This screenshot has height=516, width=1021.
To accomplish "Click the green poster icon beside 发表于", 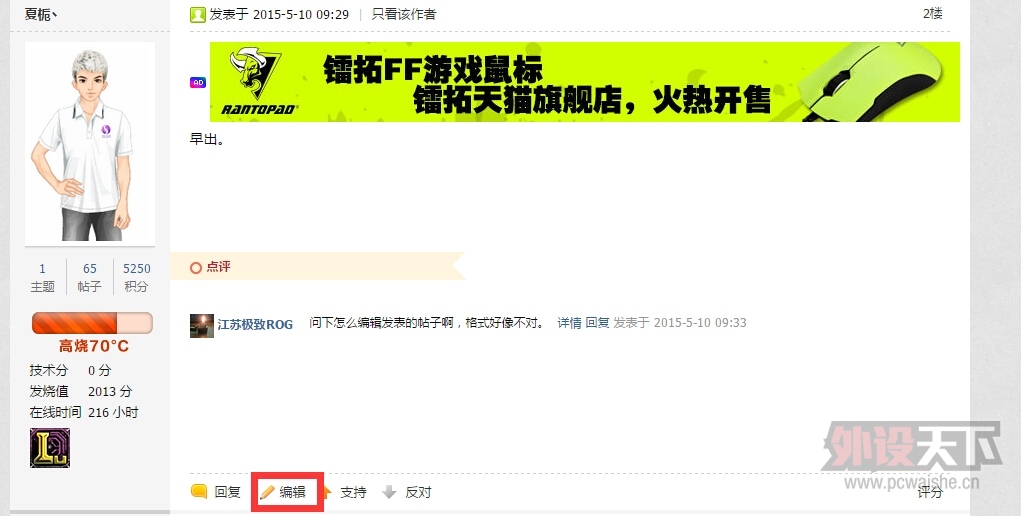I will point(198,14).
